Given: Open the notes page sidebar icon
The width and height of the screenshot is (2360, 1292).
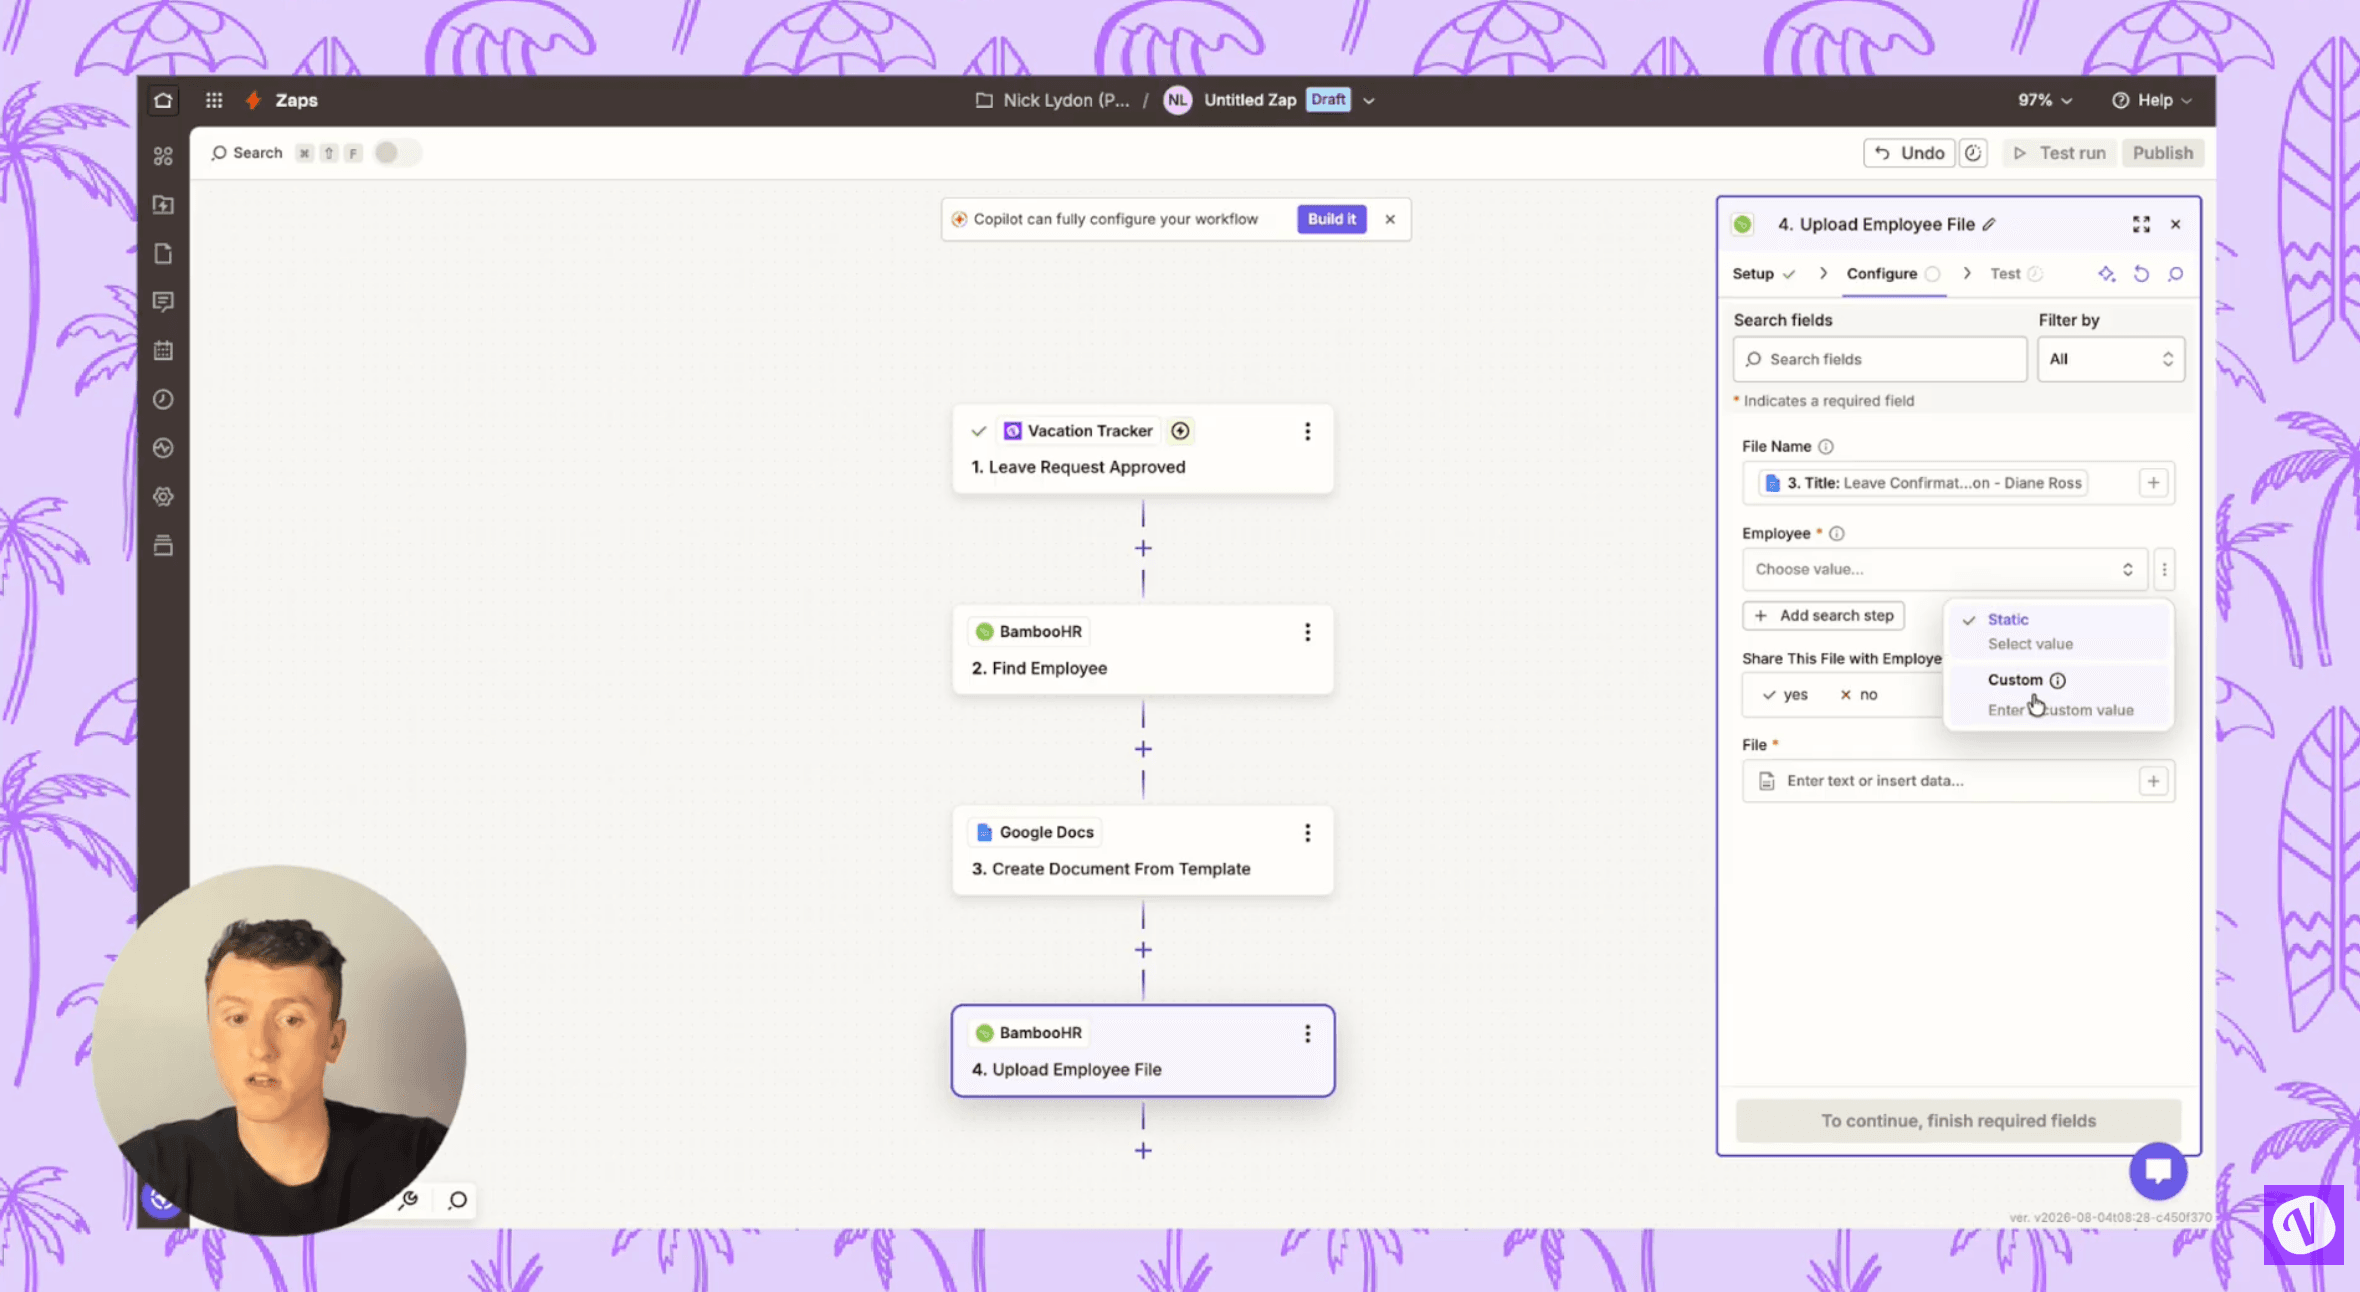Looking at the screenshot, I should 163,253.
